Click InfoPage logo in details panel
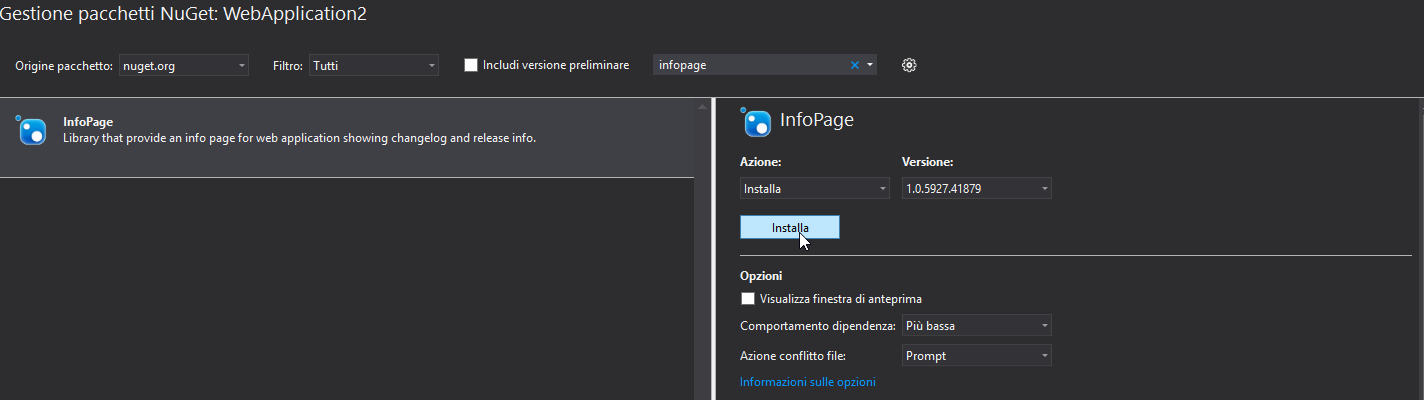Screen dimensions: 1424x400 click(x=756, y=122)
